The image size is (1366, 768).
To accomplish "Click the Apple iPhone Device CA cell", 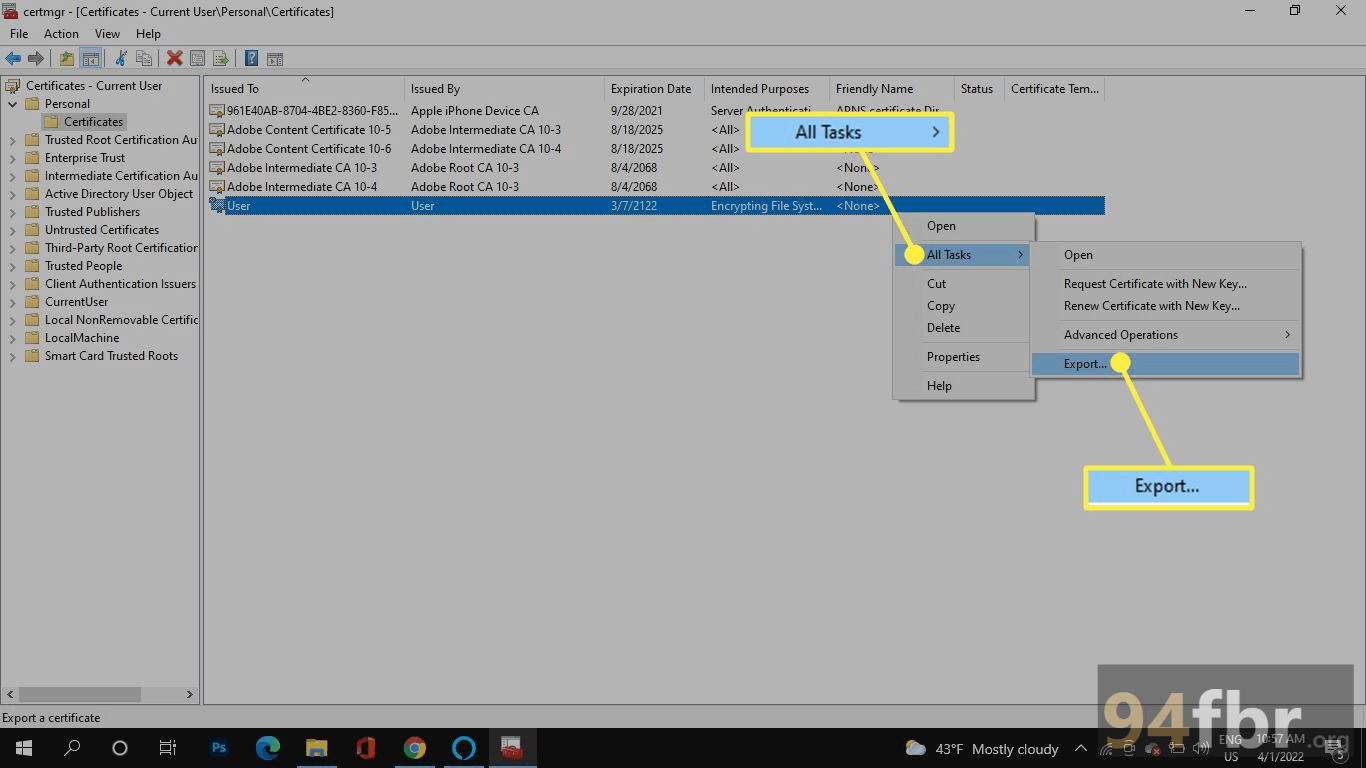I will 475,111.
